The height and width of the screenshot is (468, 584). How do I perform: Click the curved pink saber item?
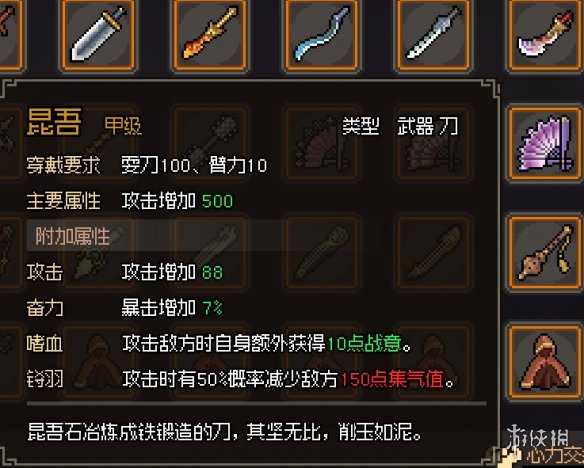click(x=545, y=35)
